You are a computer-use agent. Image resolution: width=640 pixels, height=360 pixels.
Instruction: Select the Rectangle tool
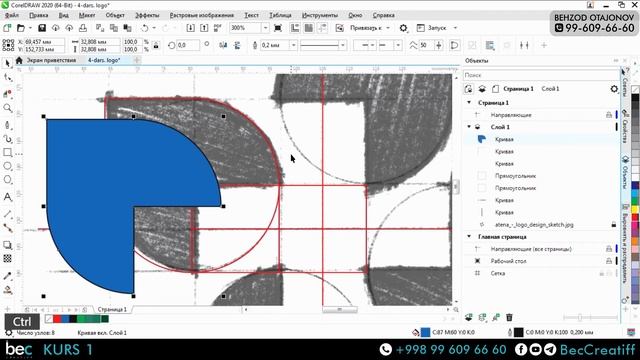7,152
